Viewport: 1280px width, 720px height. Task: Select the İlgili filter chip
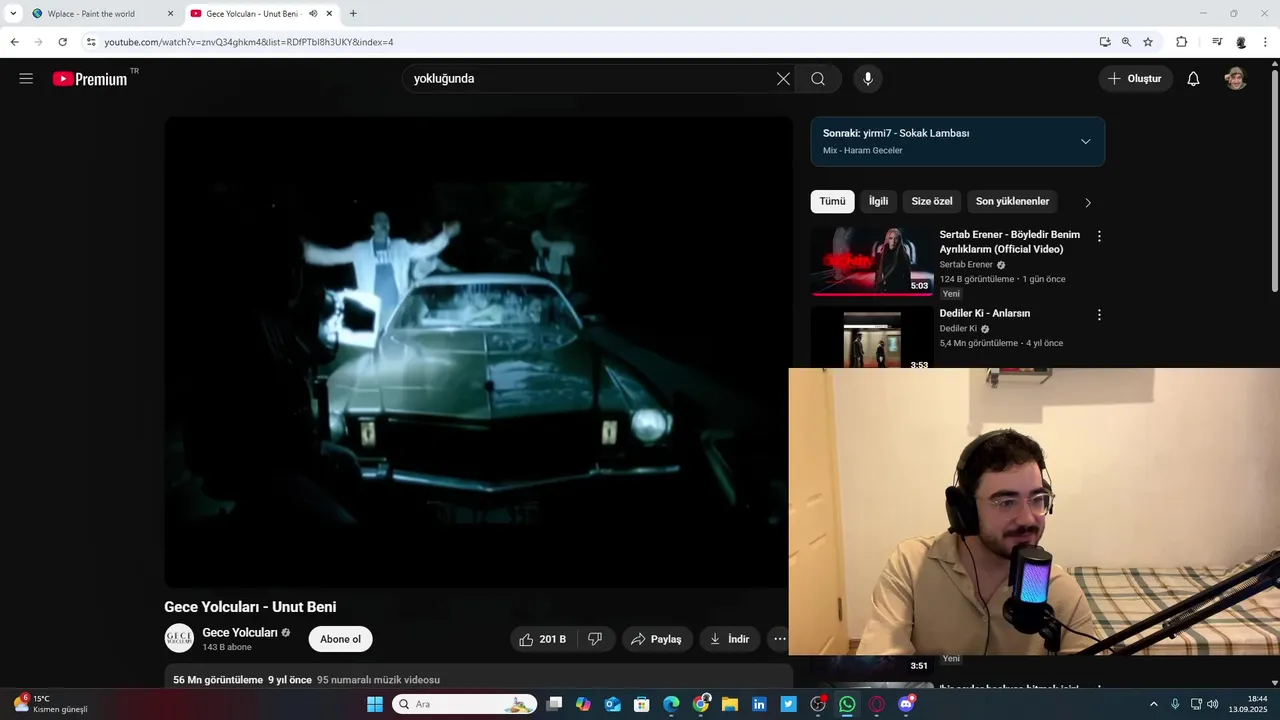[x=878, y=201]
